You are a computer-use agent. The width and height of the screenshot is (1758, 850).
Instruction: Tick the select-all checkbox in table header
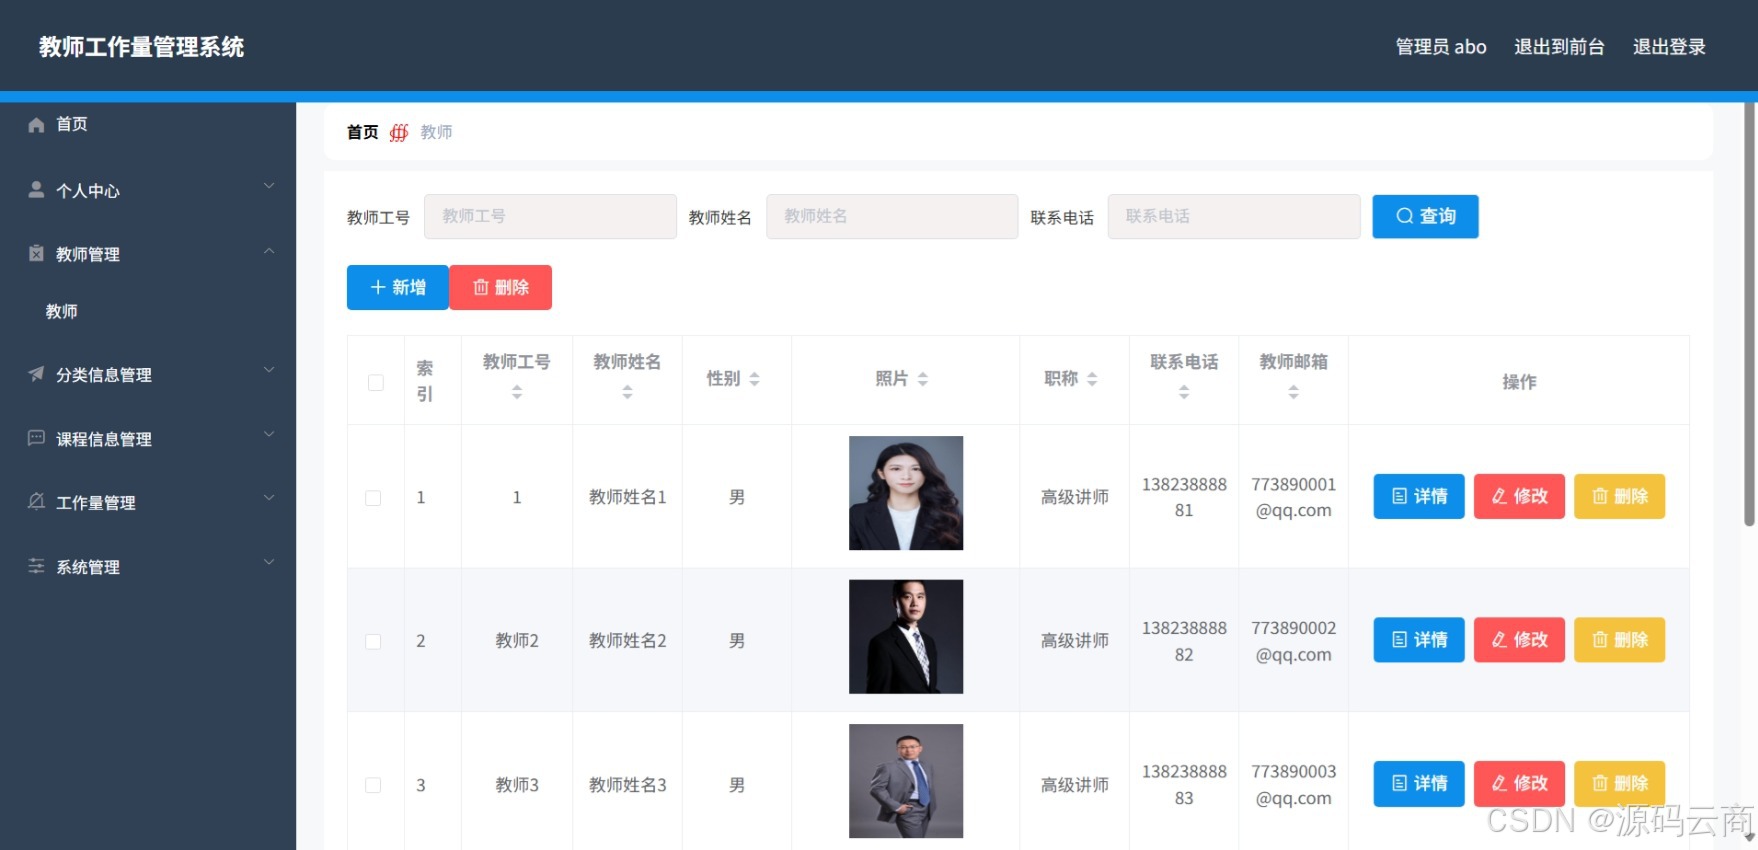(x=376, y=382)
